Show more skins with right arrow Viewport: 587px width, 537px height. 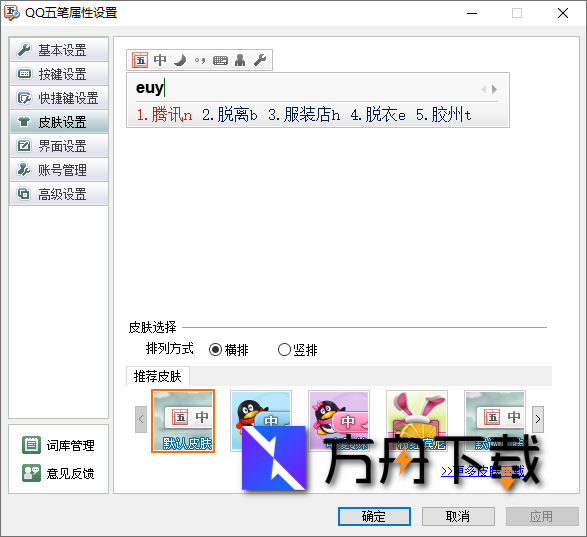(538, 419)
